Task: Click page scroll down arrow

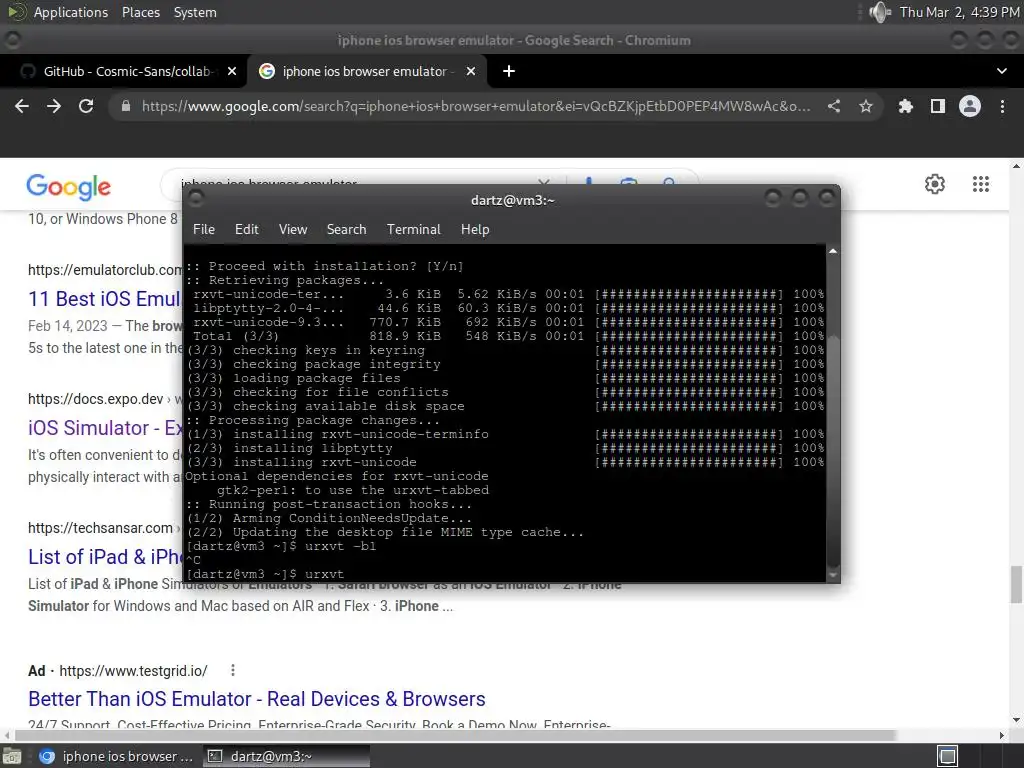Action: pos(1016,720)
